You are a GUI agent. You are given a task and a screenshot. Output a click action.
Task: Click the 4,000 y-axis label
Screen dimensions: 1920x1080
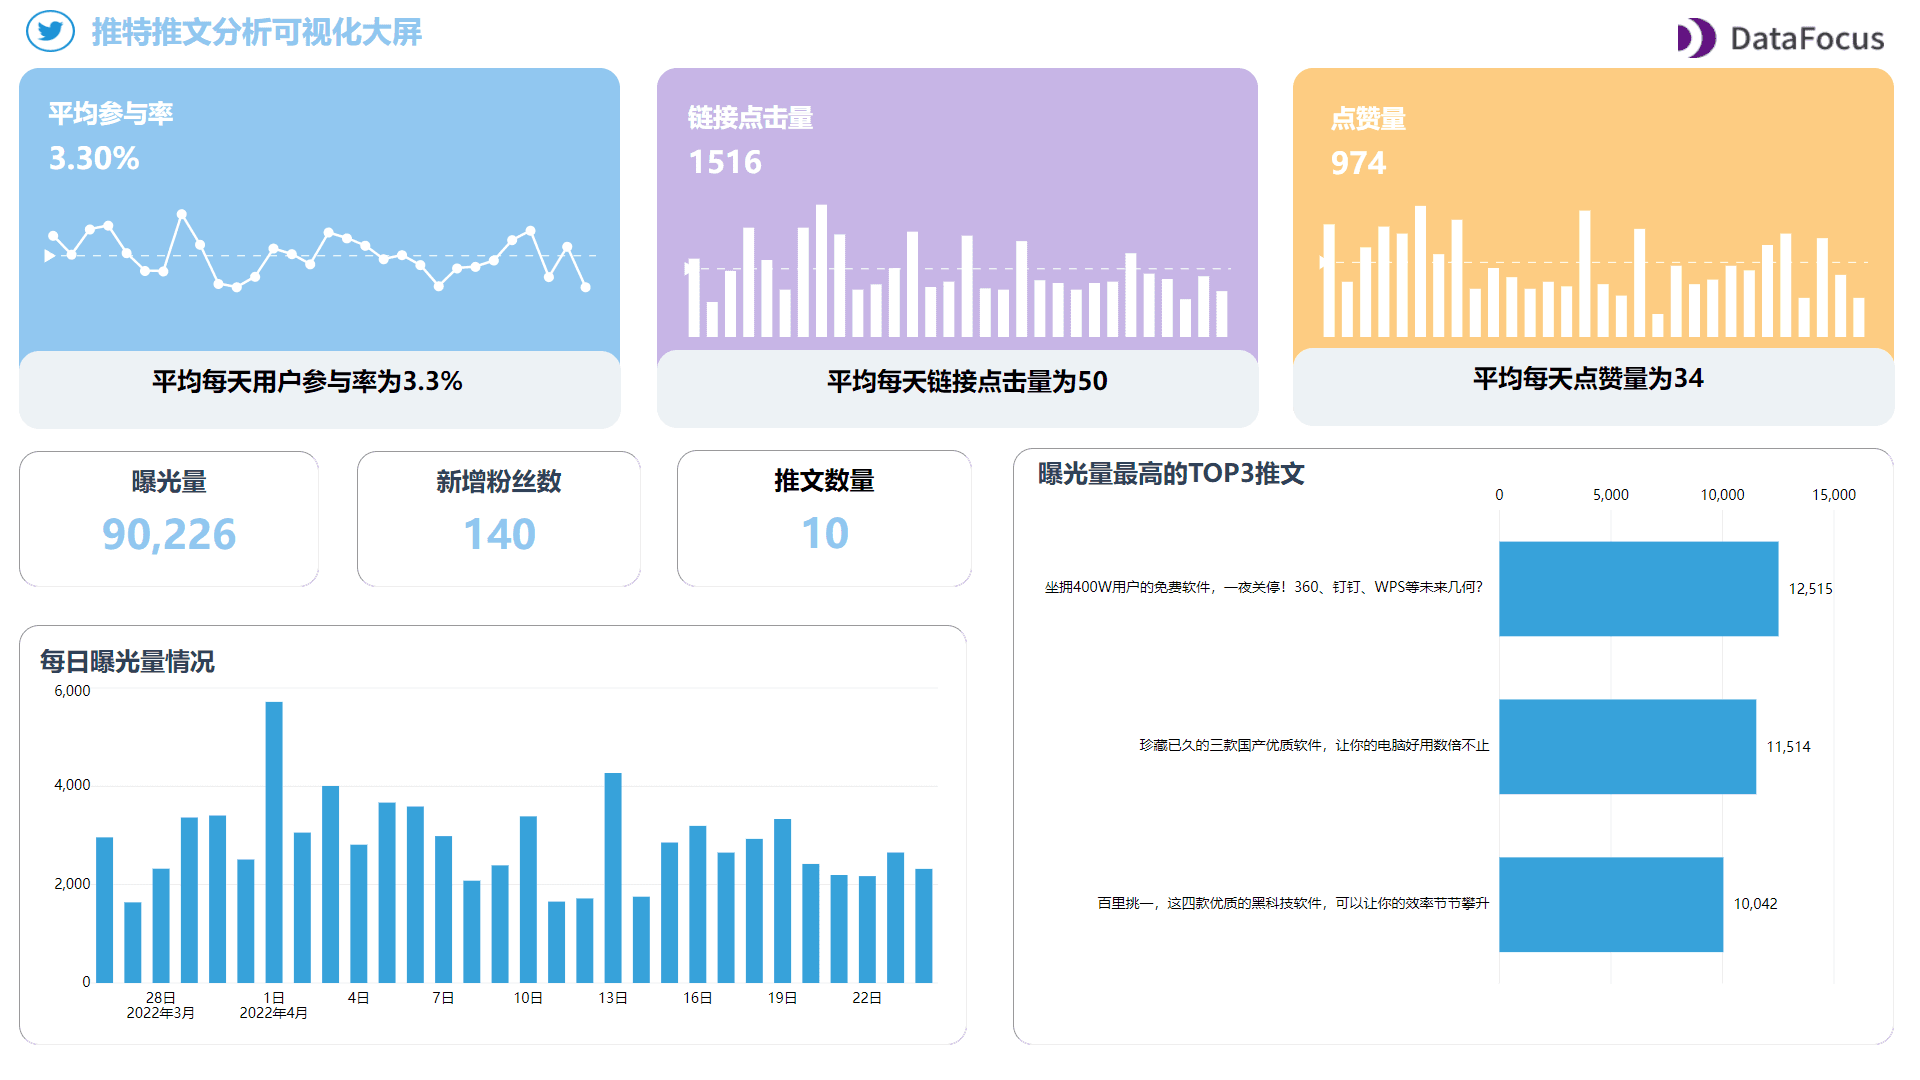click(72, 785)
